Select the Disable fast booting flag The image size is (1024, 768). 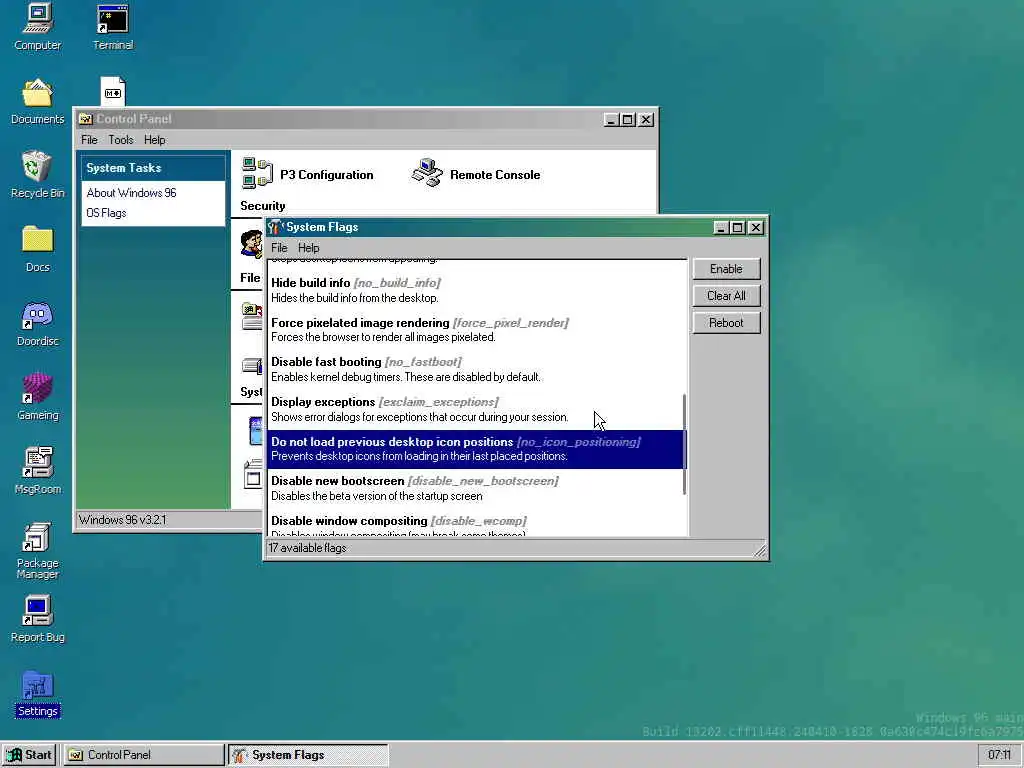[x=475, y=369]
